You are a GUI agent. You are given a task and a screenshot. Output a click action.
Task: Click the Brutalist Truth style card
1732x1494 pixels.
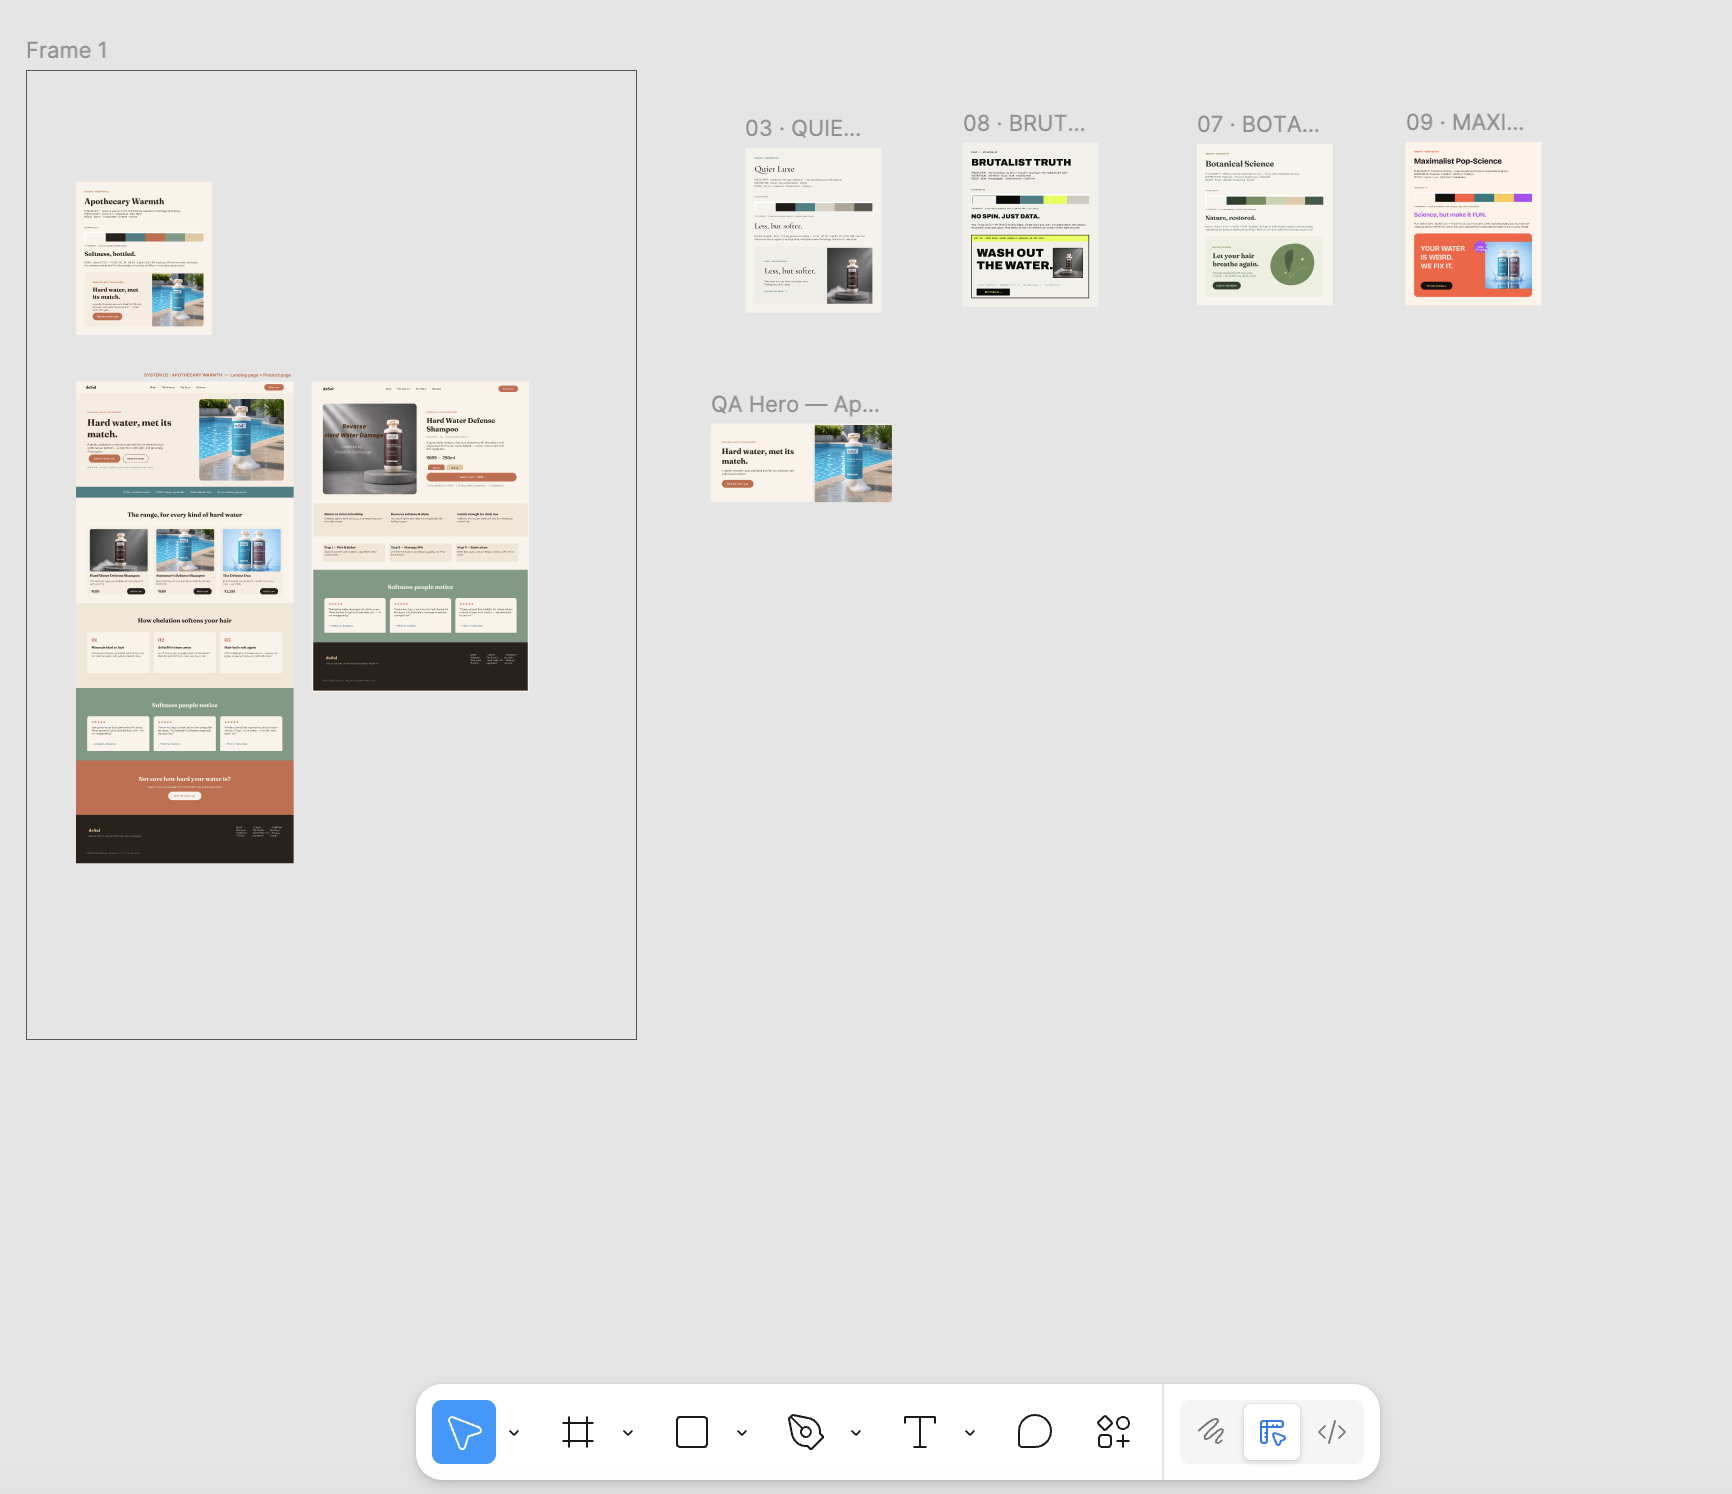pos(1031,224)
